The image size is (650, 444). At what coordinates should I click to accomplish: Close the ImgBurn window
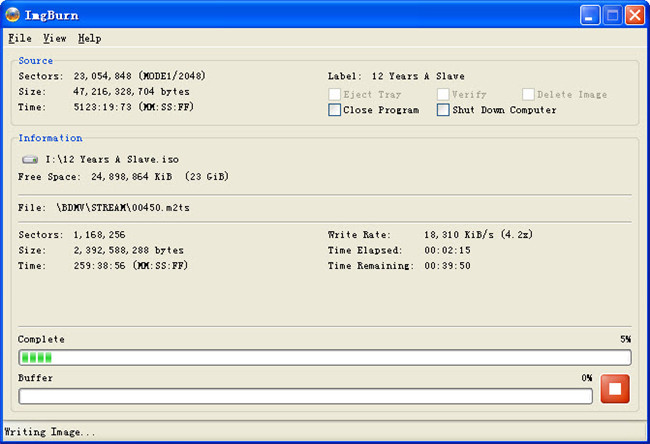635,14
